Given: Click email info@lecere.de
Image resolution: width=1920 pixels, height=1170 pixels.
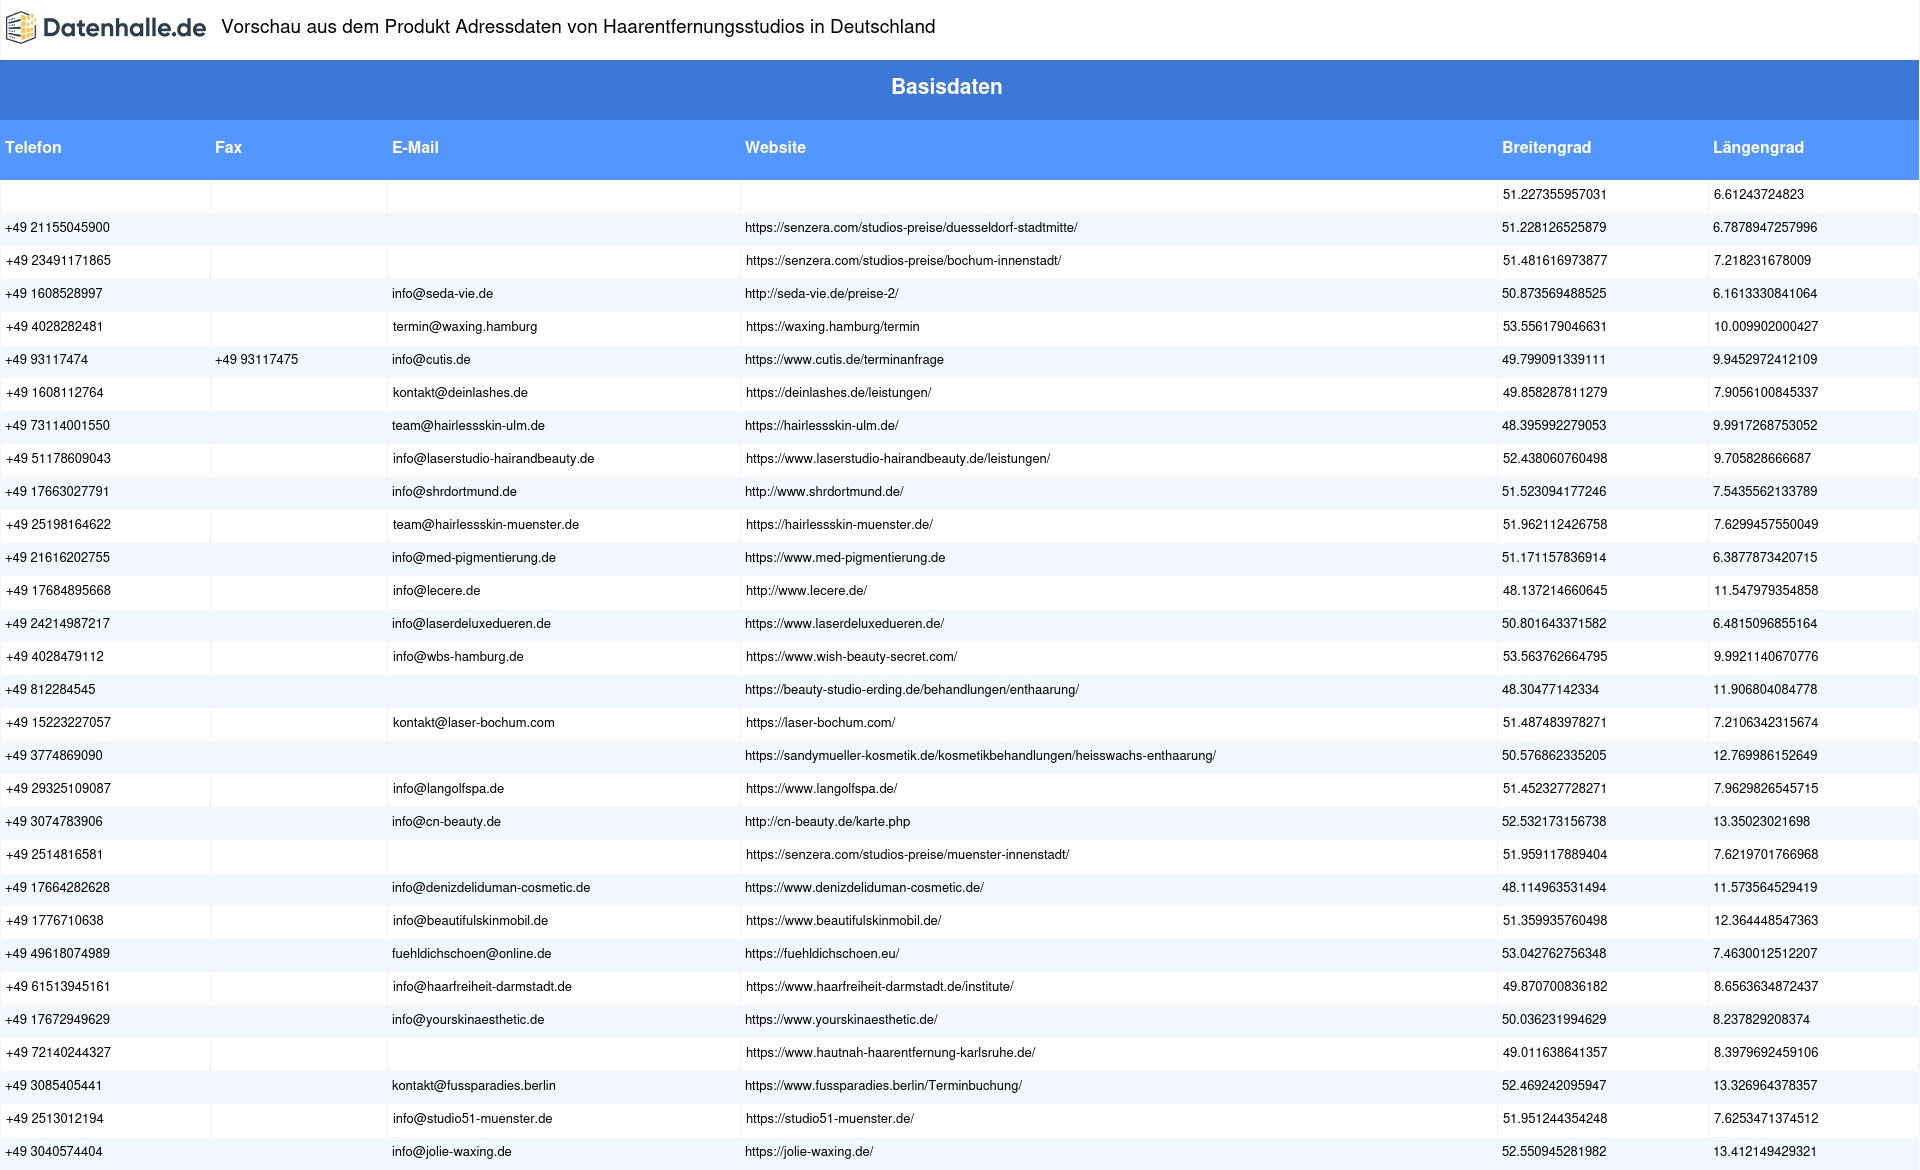Looking at the screenshot, I should 436,591.
